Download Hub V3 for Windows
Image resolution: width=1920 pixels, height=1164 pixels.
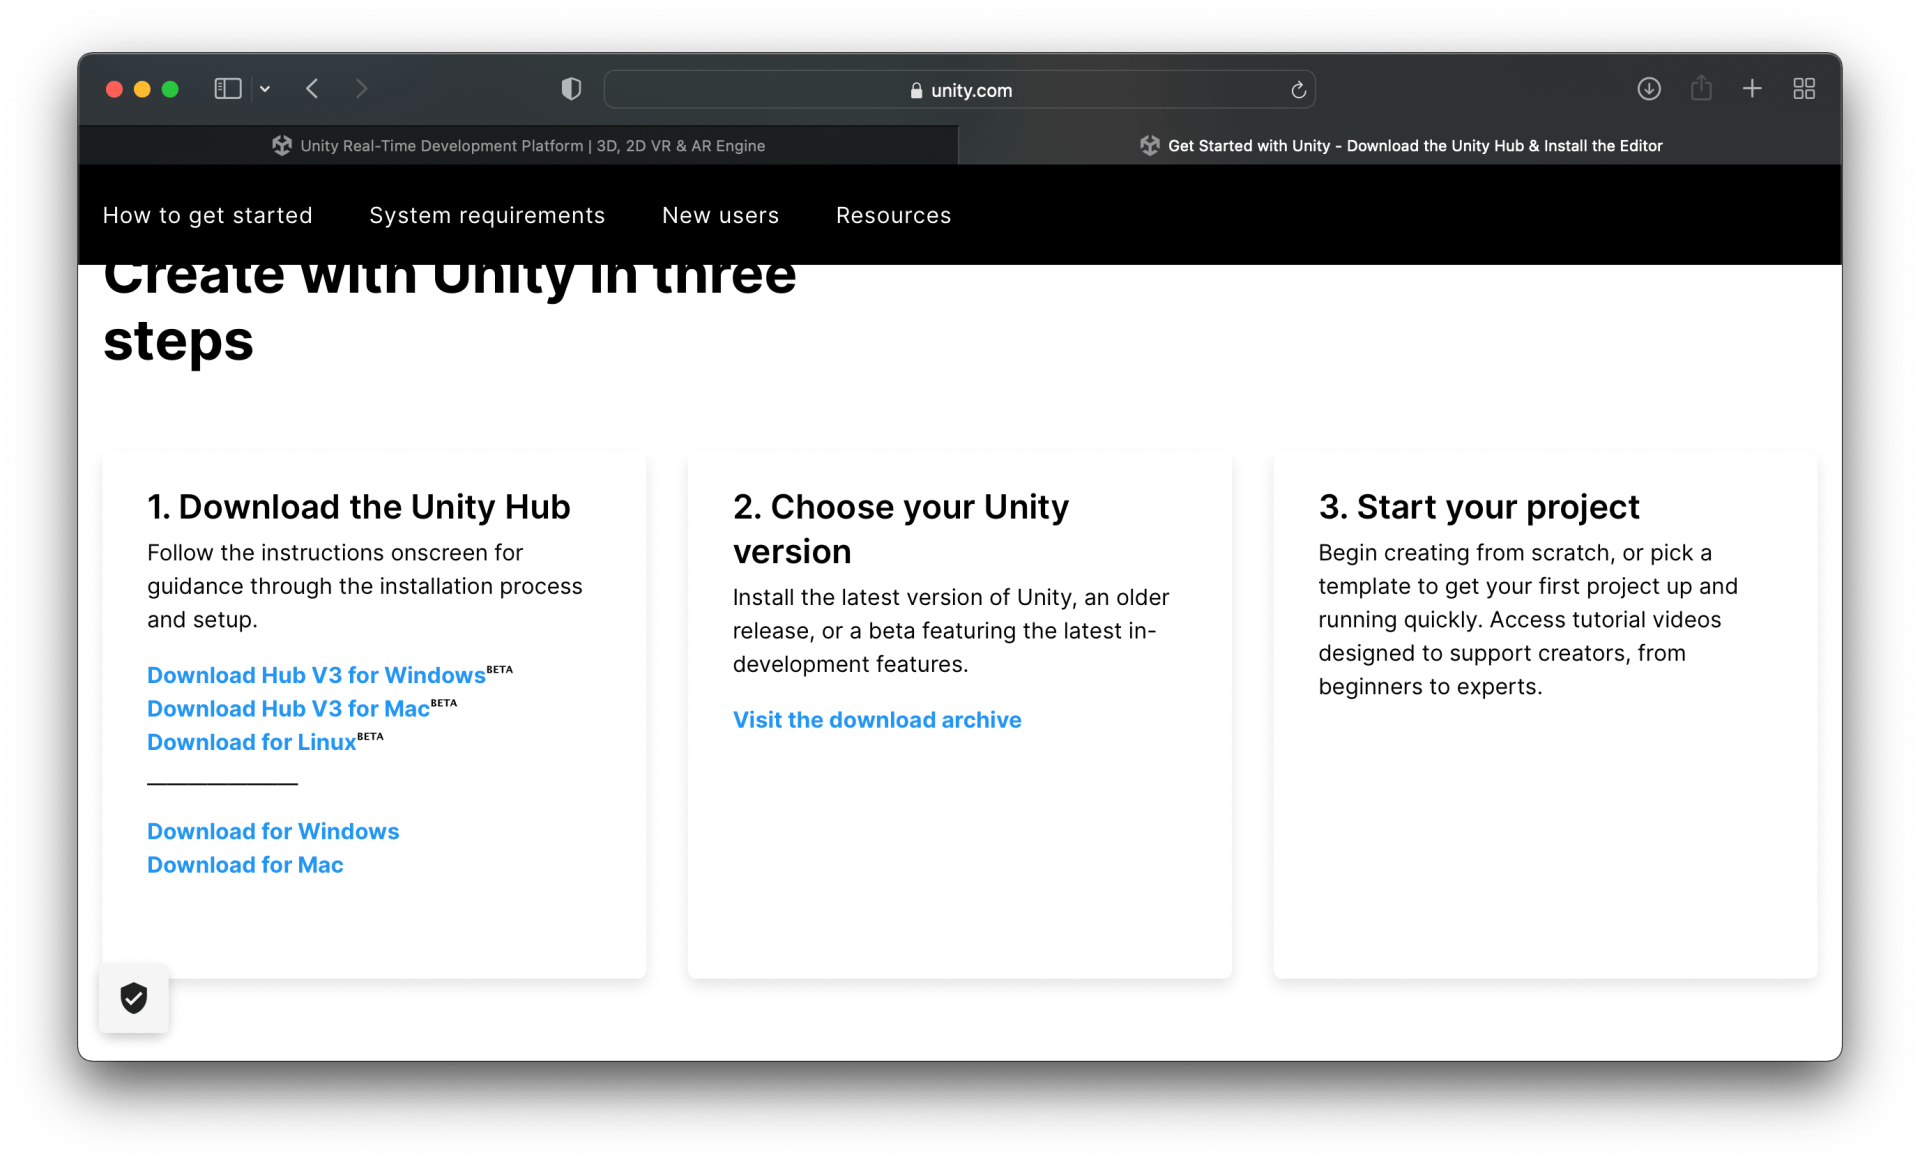pos(315,675)
